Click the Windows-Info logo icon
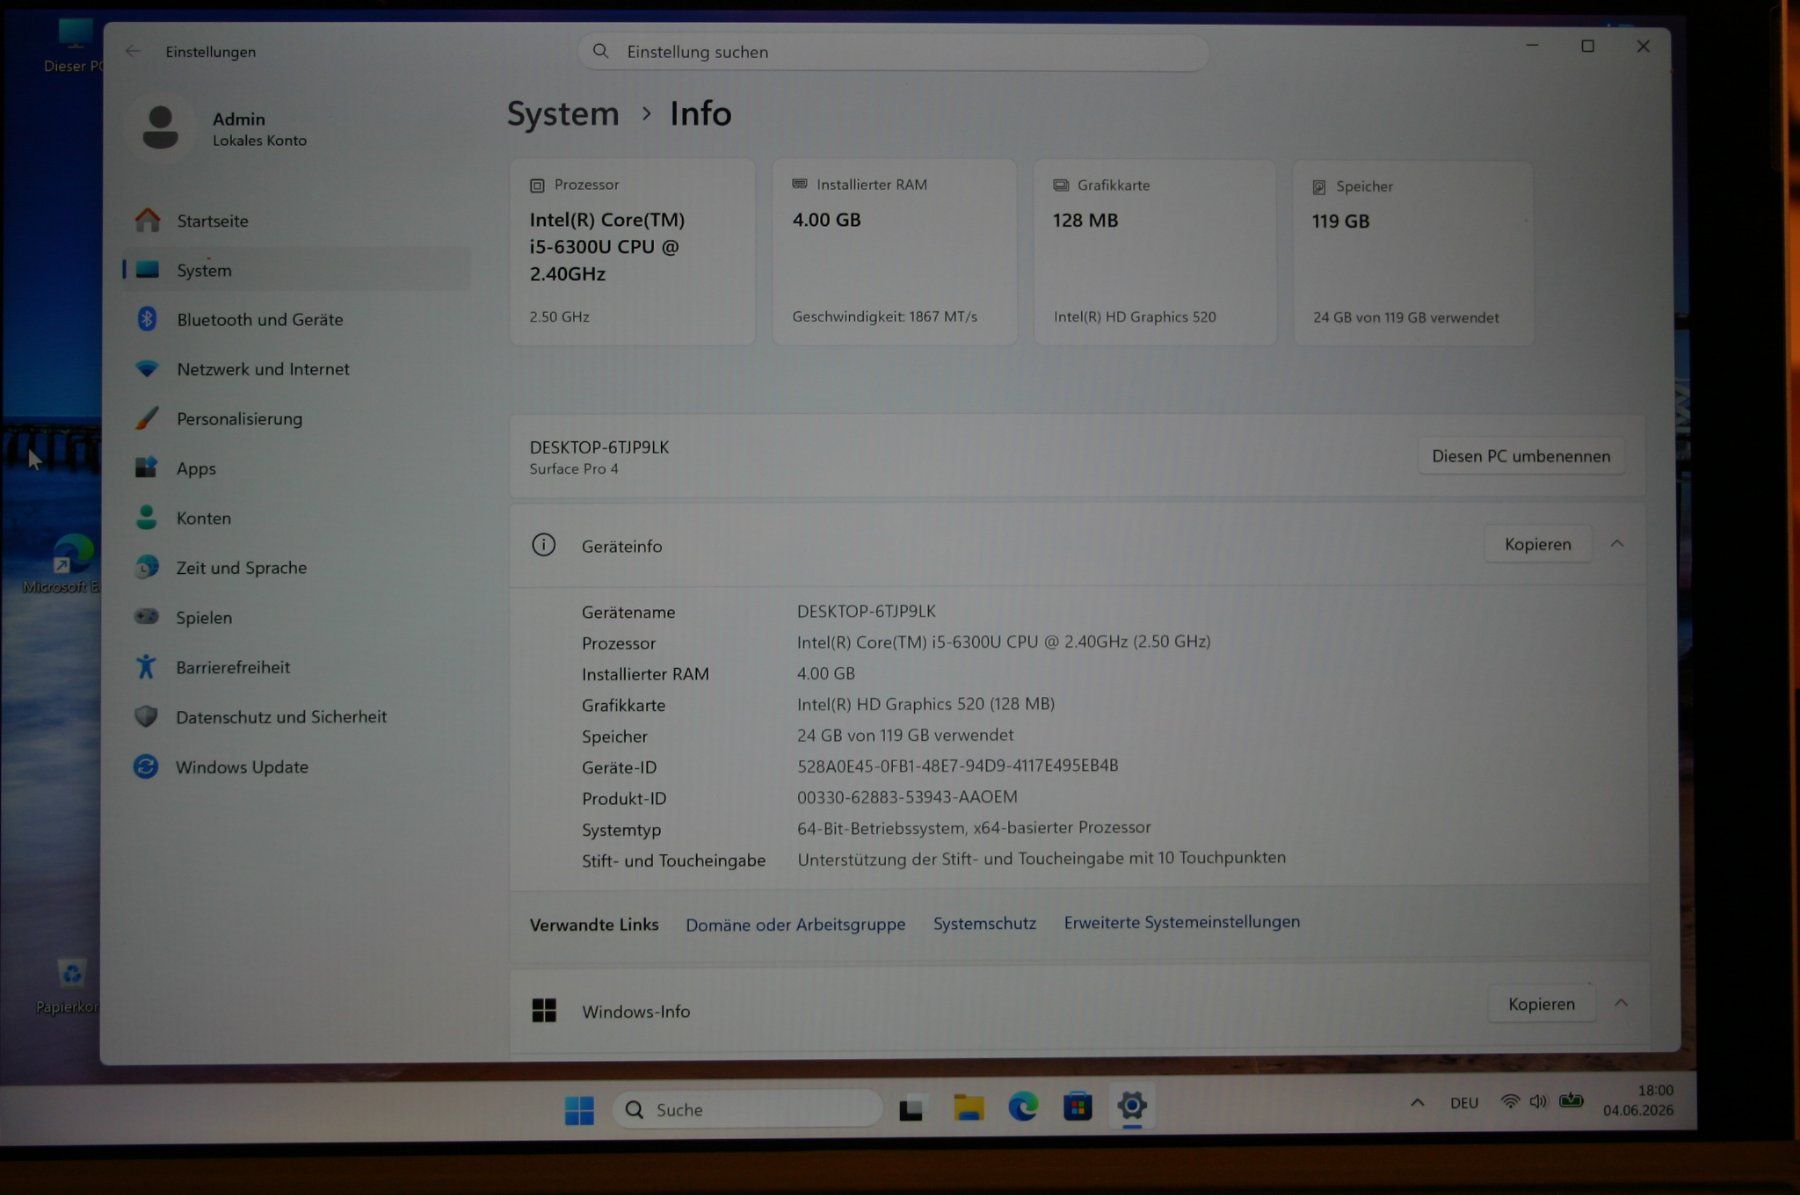 (544, 1011)
